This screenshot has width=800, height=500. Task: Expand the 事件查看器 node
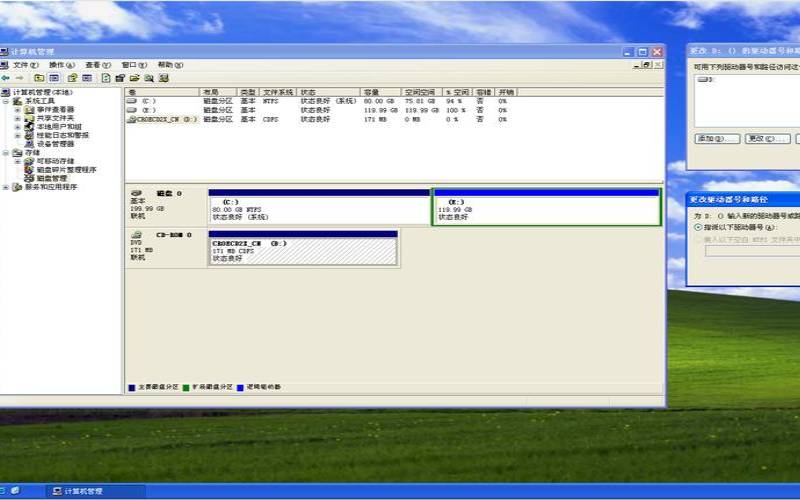coord(18,110)
